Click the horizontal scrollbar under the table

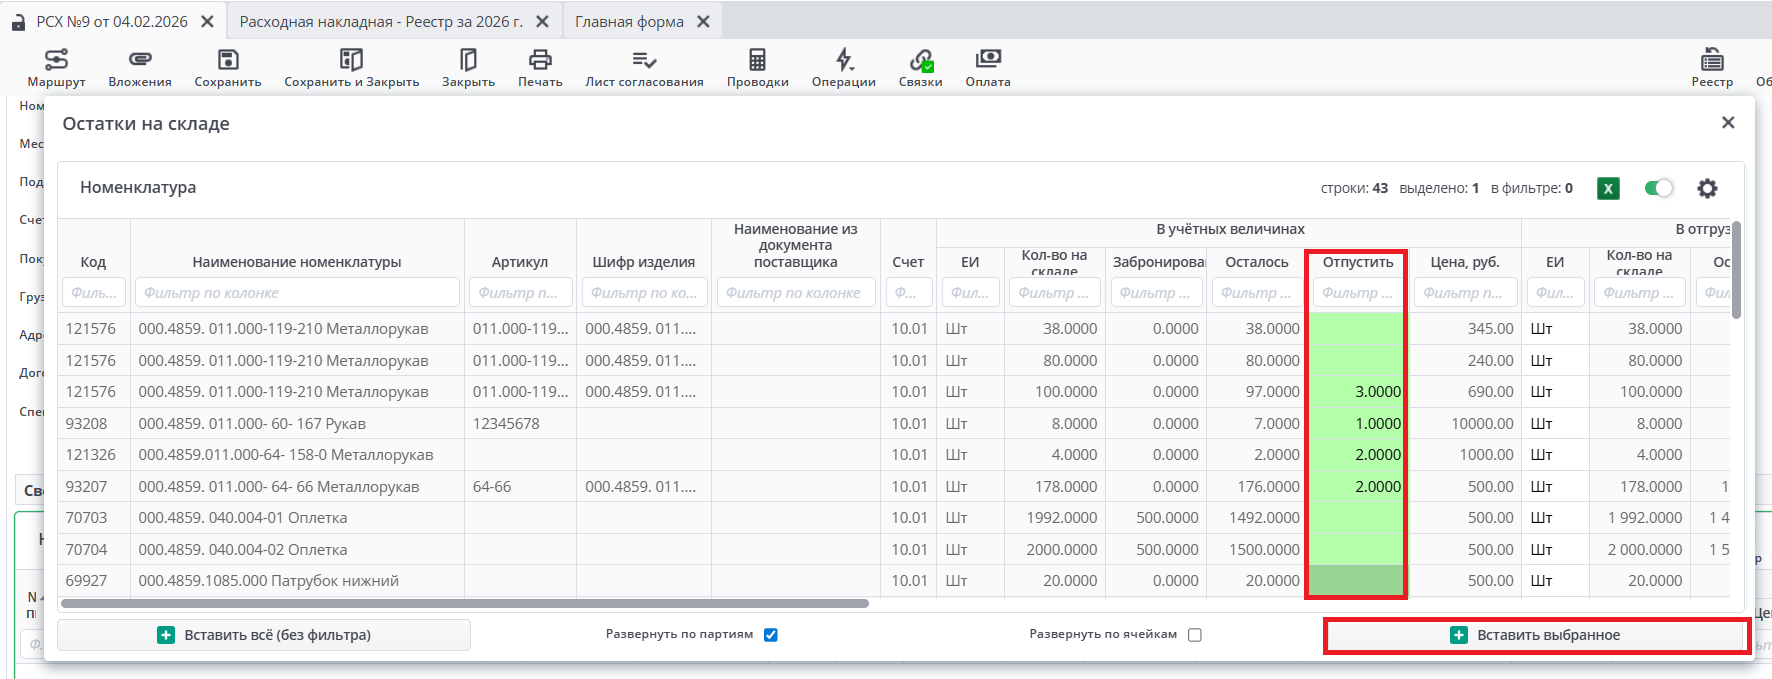pos(465,604)
